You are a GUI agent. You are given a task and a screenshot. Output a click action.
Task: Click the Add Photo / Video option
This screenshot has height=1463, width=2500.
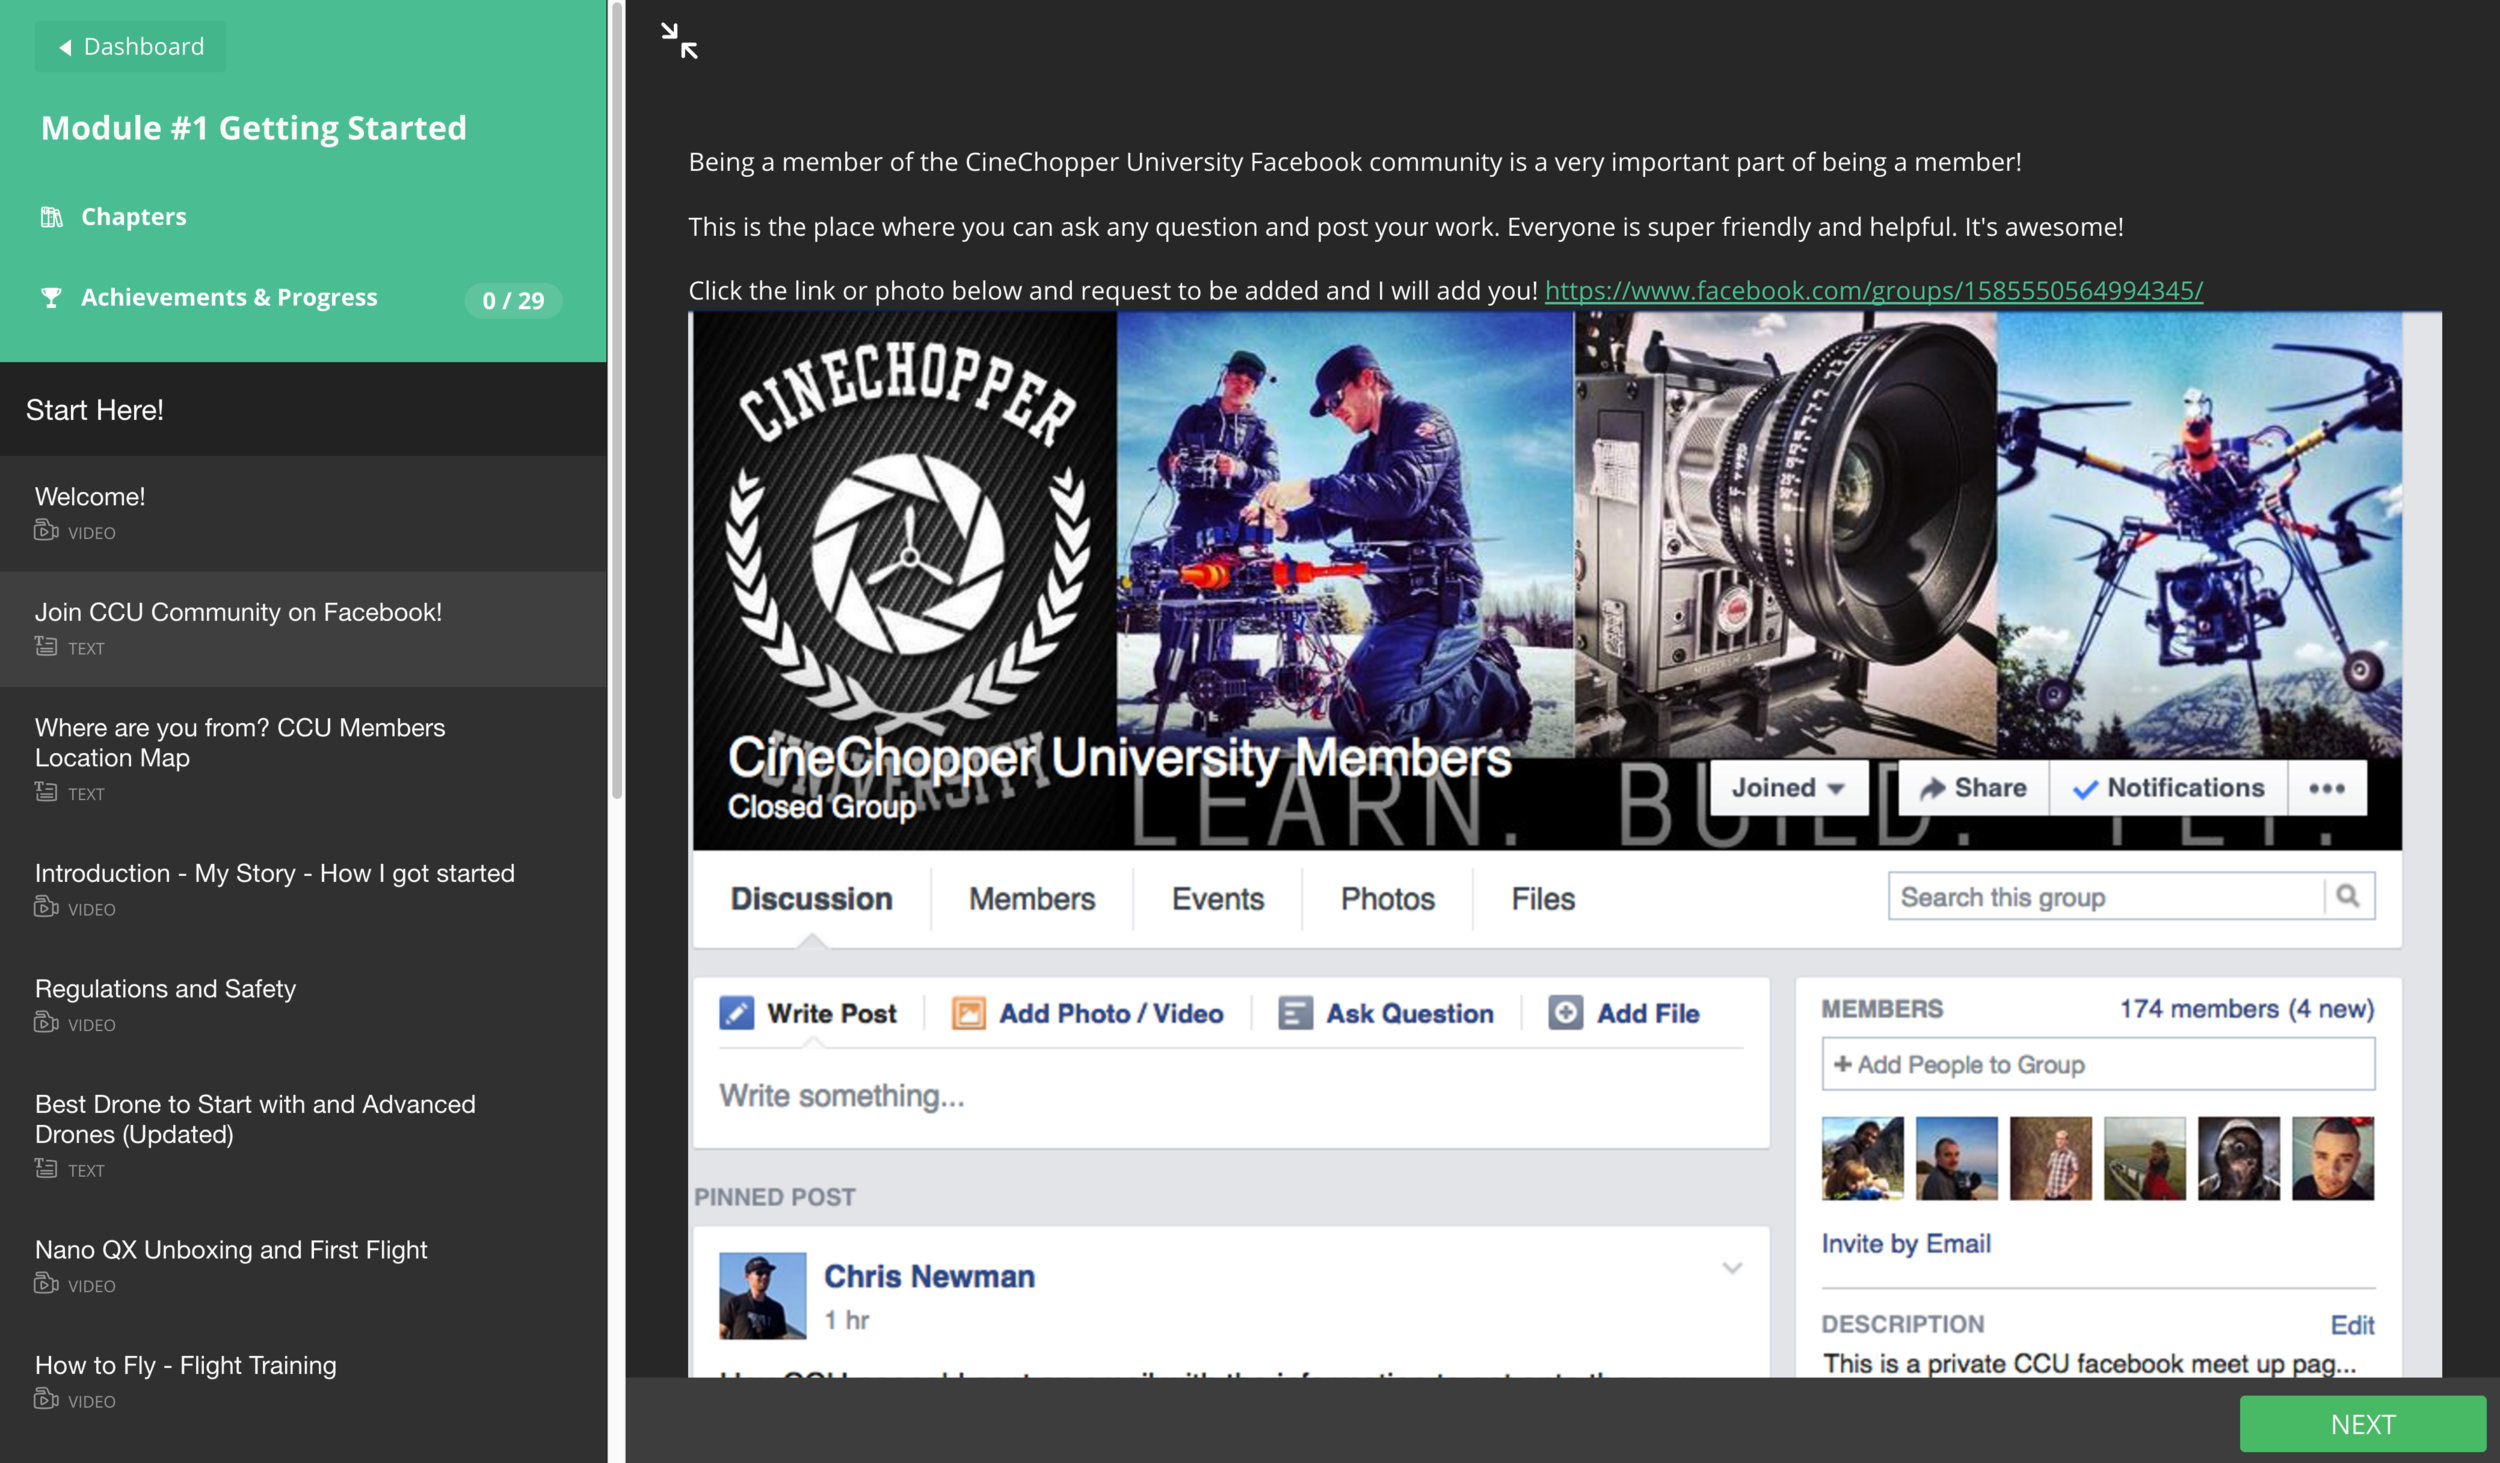click(x=1087, y=1014)
